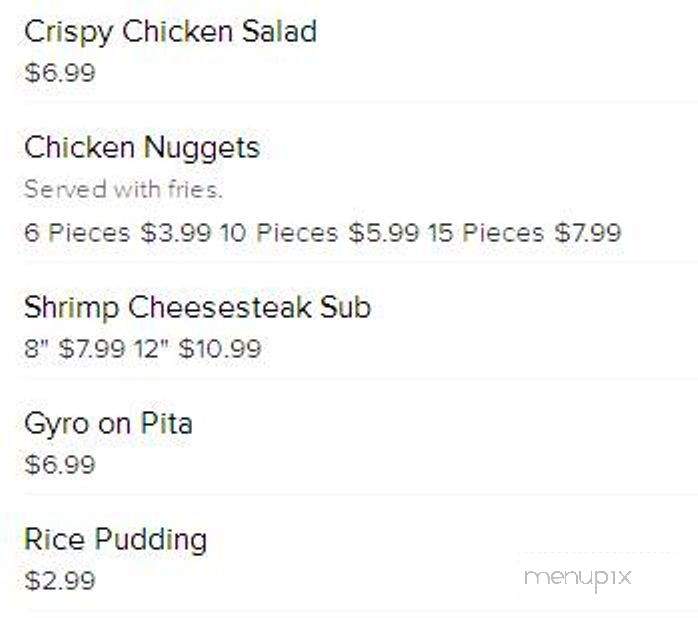Click the Rice Pudding $2.99 price
This screenshot has width=698, height=618.
point(60,580)
